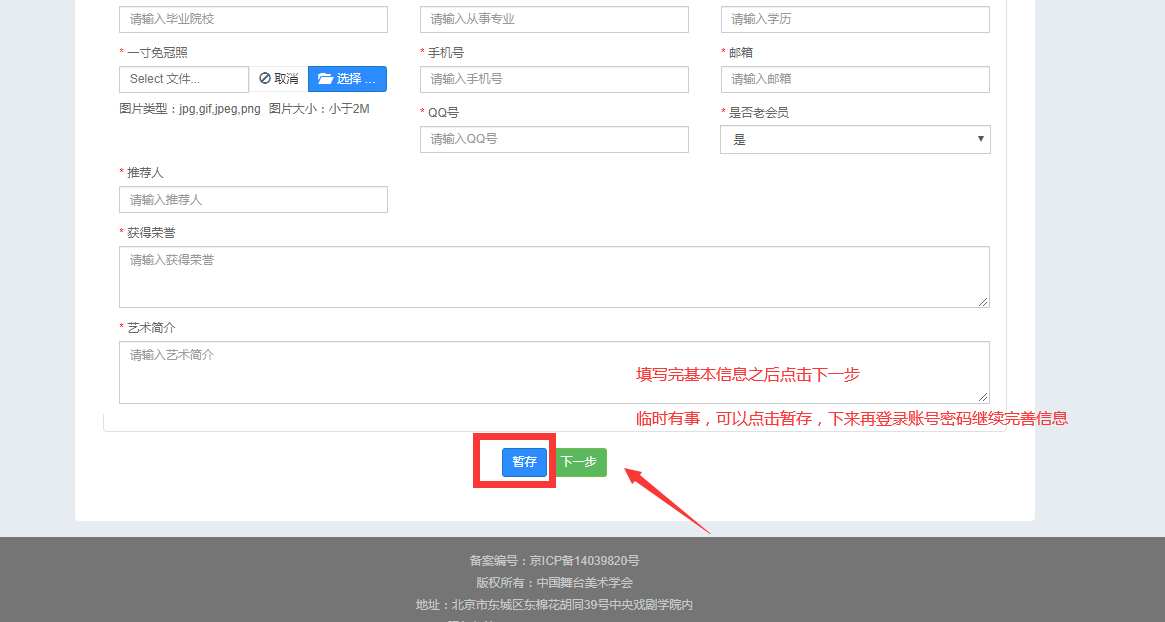
Task: Click the 中国舞台美术学会 copyright text
Action: coord(584,583)
